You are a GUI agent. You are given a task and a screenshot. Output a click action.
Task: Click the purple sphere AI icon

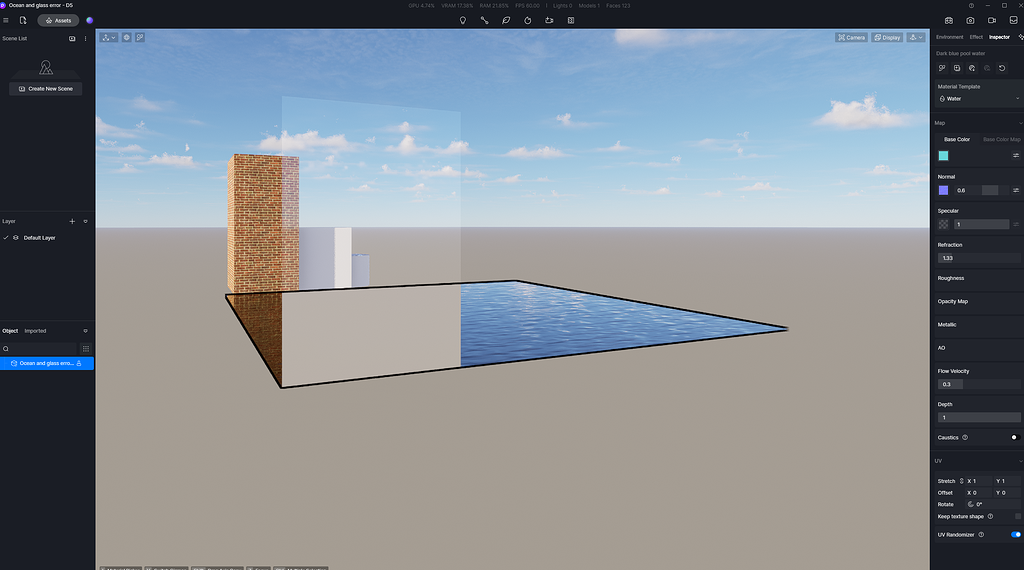pyautogui.click(x=89, y=20)
